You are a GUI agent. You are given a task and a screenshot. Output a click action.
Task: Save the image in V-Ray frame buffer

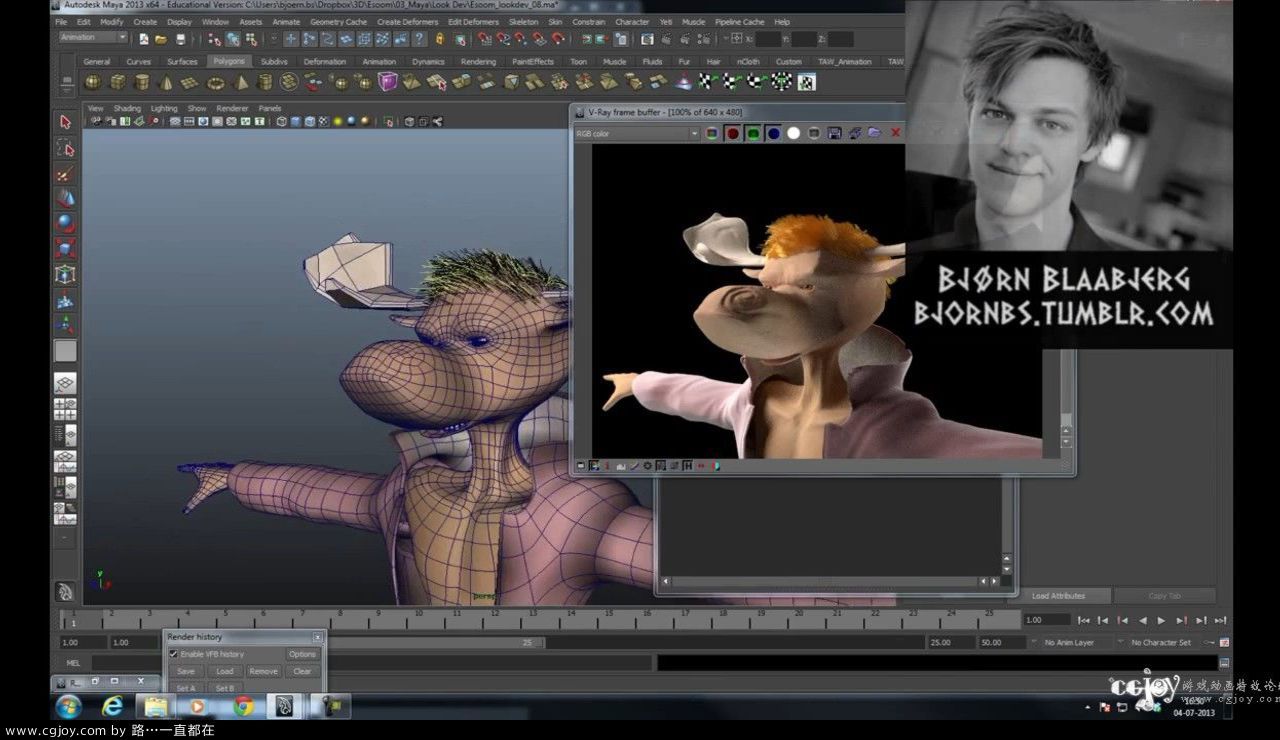pyautogui.click(x=835, y=133)
